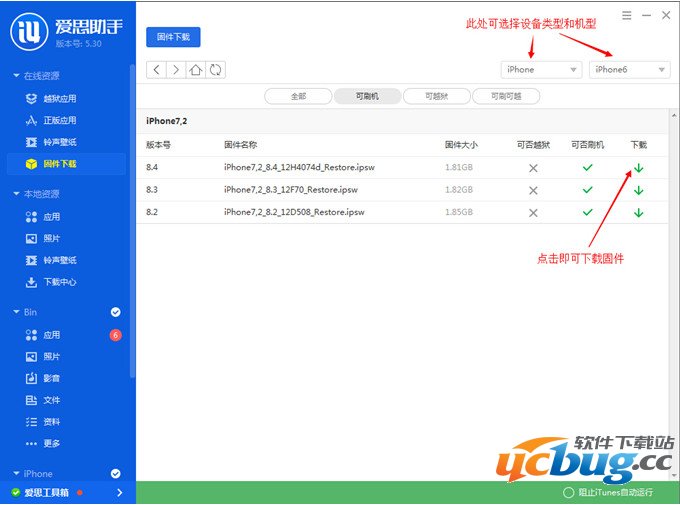Click the back navigation arrow icon

click(x=156, y=69)
